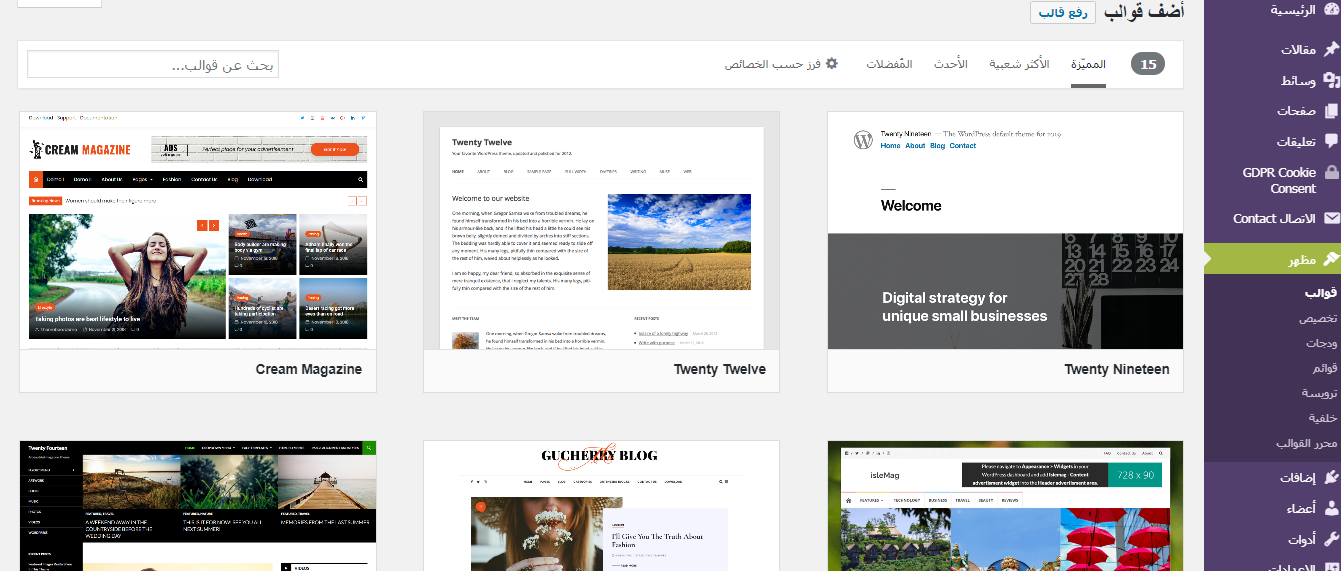The width and height of the screenshot is (1341, 571).
Task: Click the Tools (أدوات) wrench icon
Action: [1330, 540]
